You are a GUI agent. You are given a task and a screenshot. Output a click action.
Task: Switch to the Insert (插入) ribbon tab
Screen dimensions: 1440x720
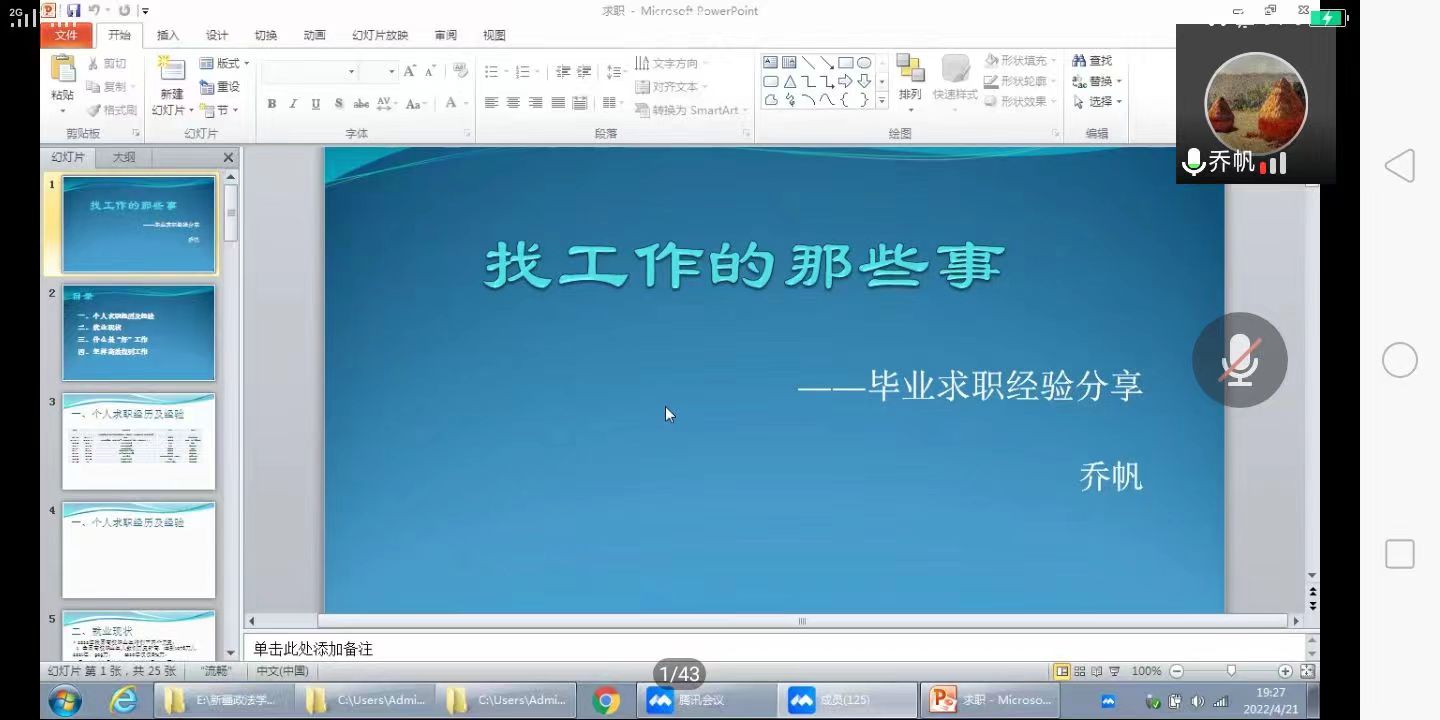(168, 35)
